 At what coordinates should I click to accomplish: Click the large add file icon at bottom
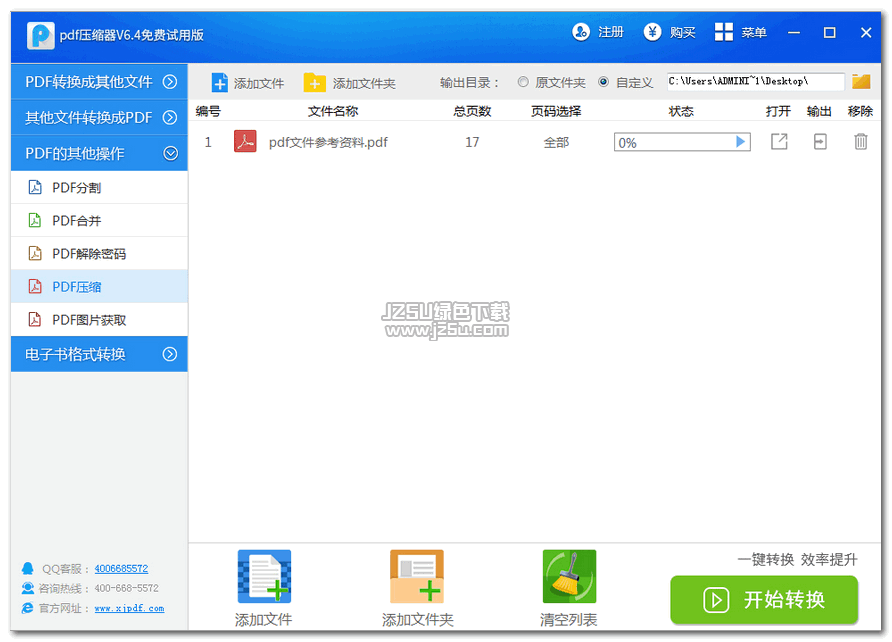265,576
